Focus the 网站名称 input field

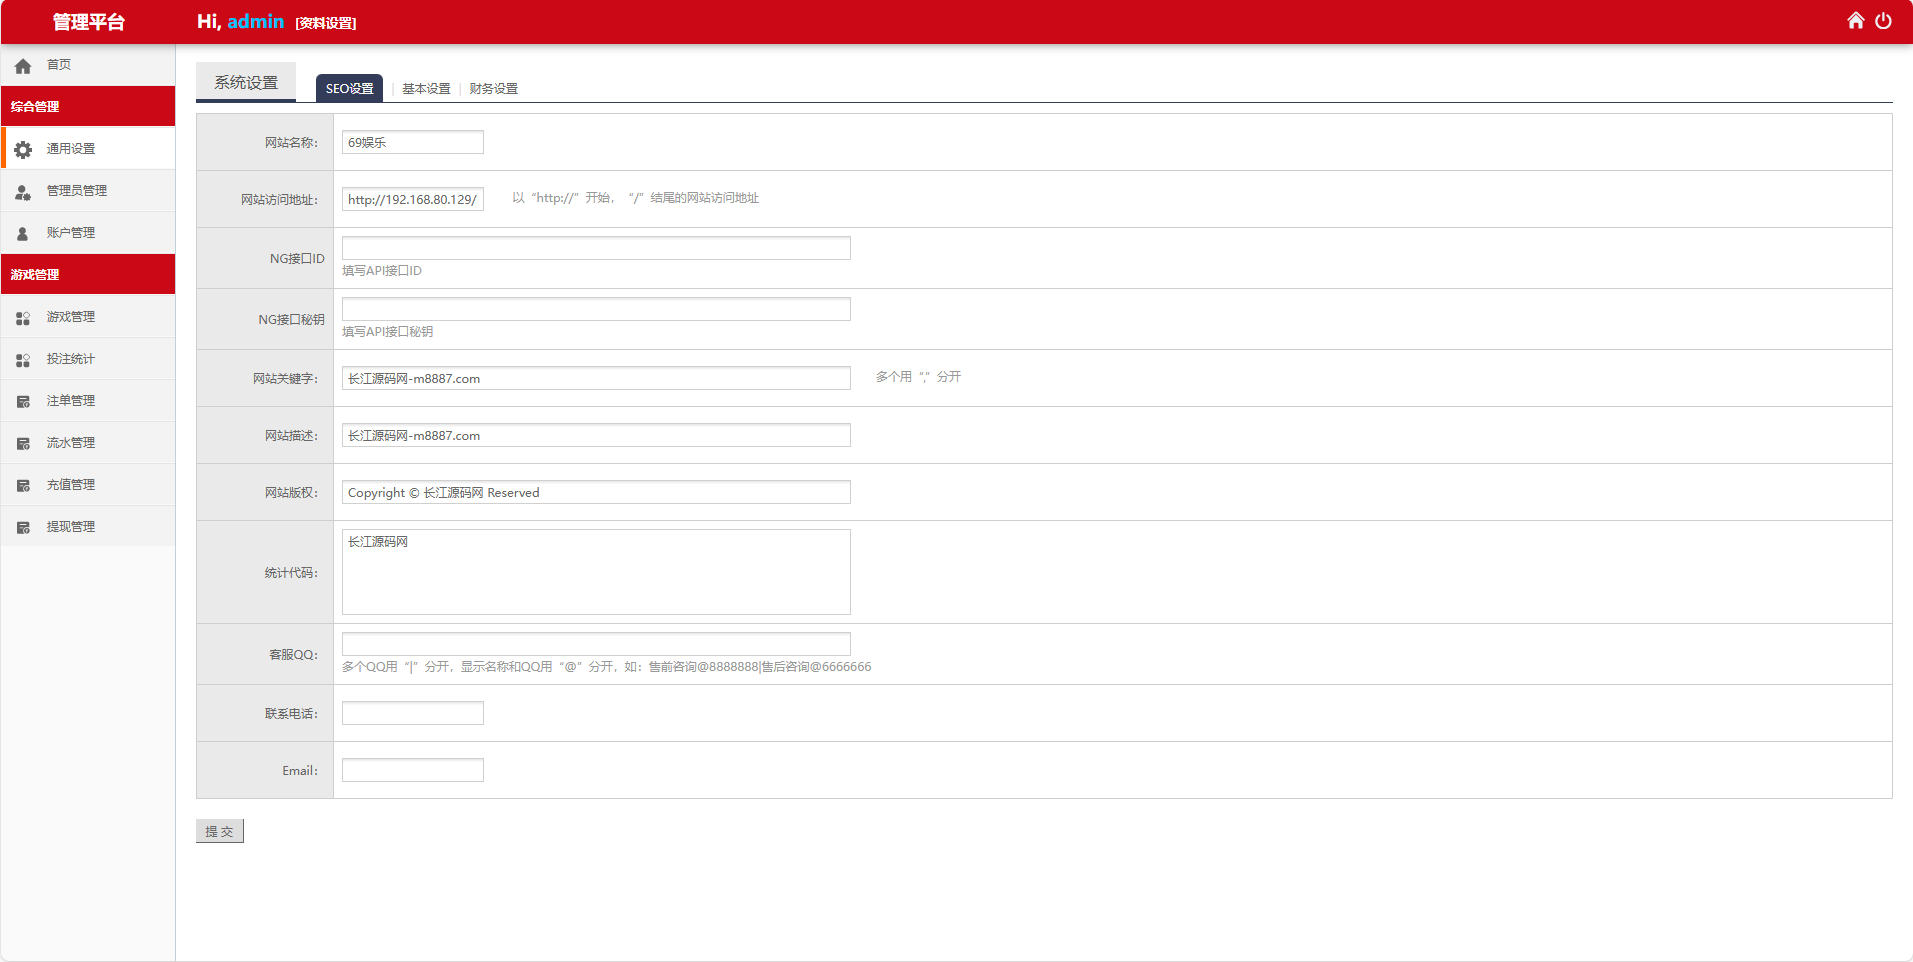pyautogui.click(x=413, y=142)
